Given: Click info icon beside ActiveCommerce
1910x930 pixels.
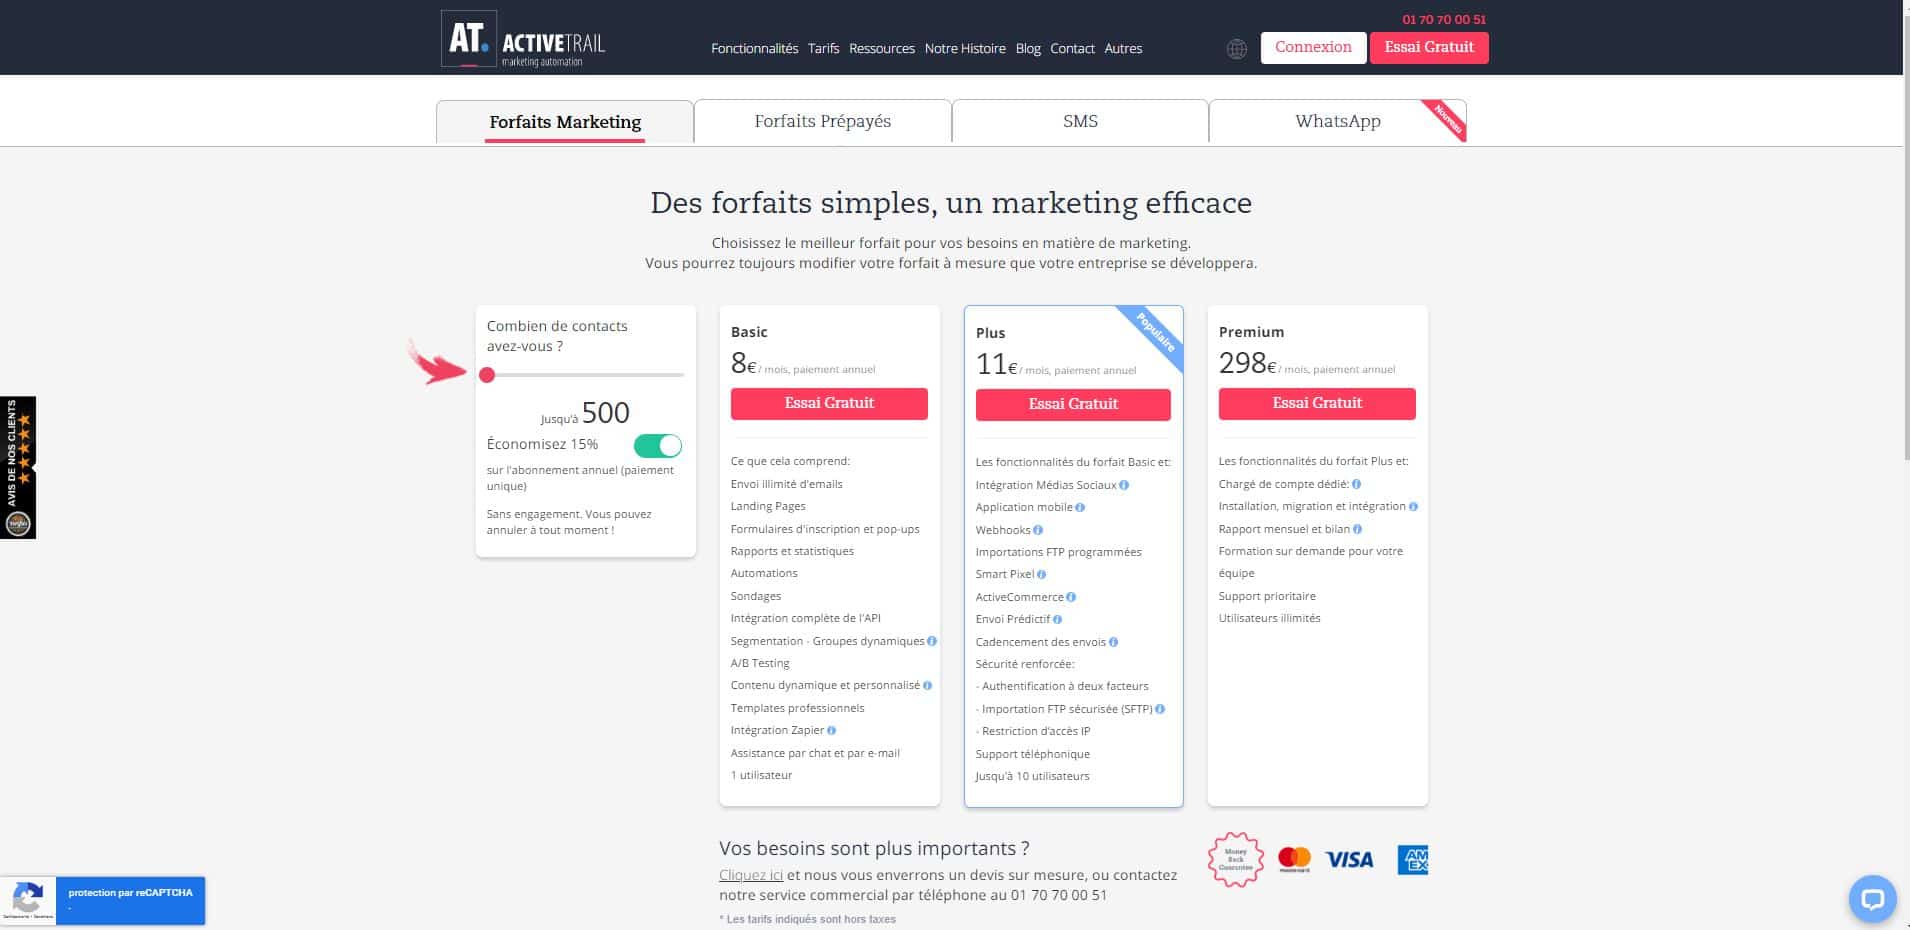Looking at the screenshot, I should point(1071,597).
